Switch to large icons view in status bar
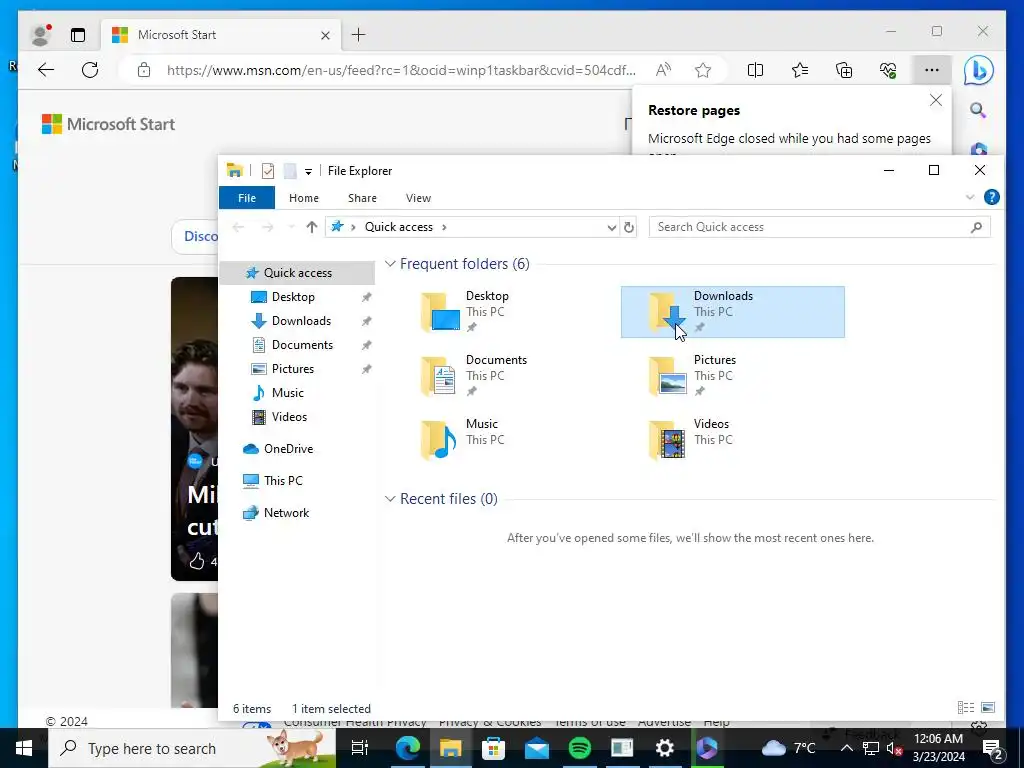This screenshot has width=1024, height=768. coord(988,708)
